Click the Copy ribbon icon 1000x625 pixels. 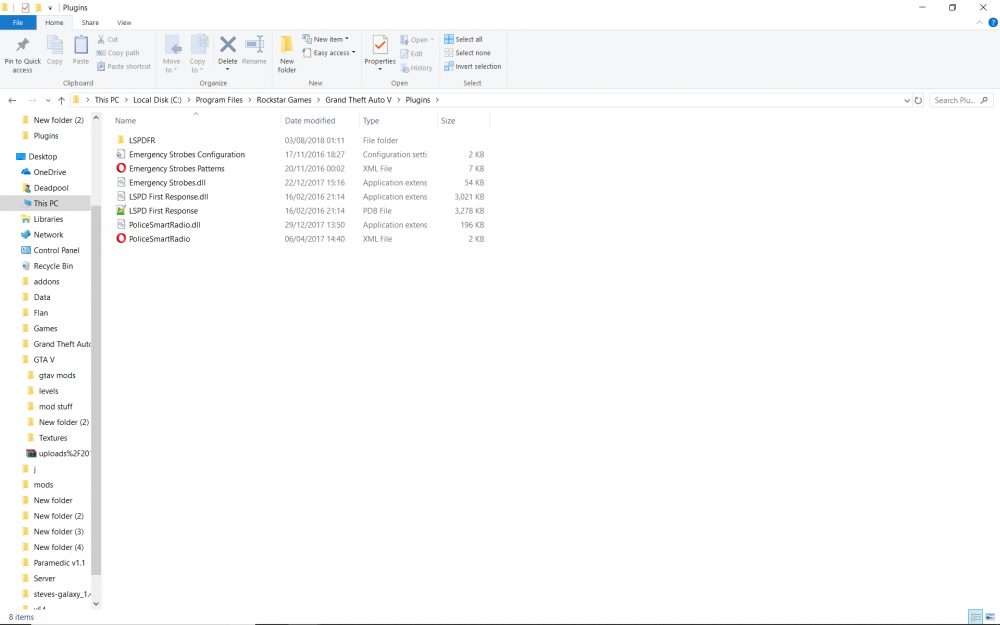point(55,50)
